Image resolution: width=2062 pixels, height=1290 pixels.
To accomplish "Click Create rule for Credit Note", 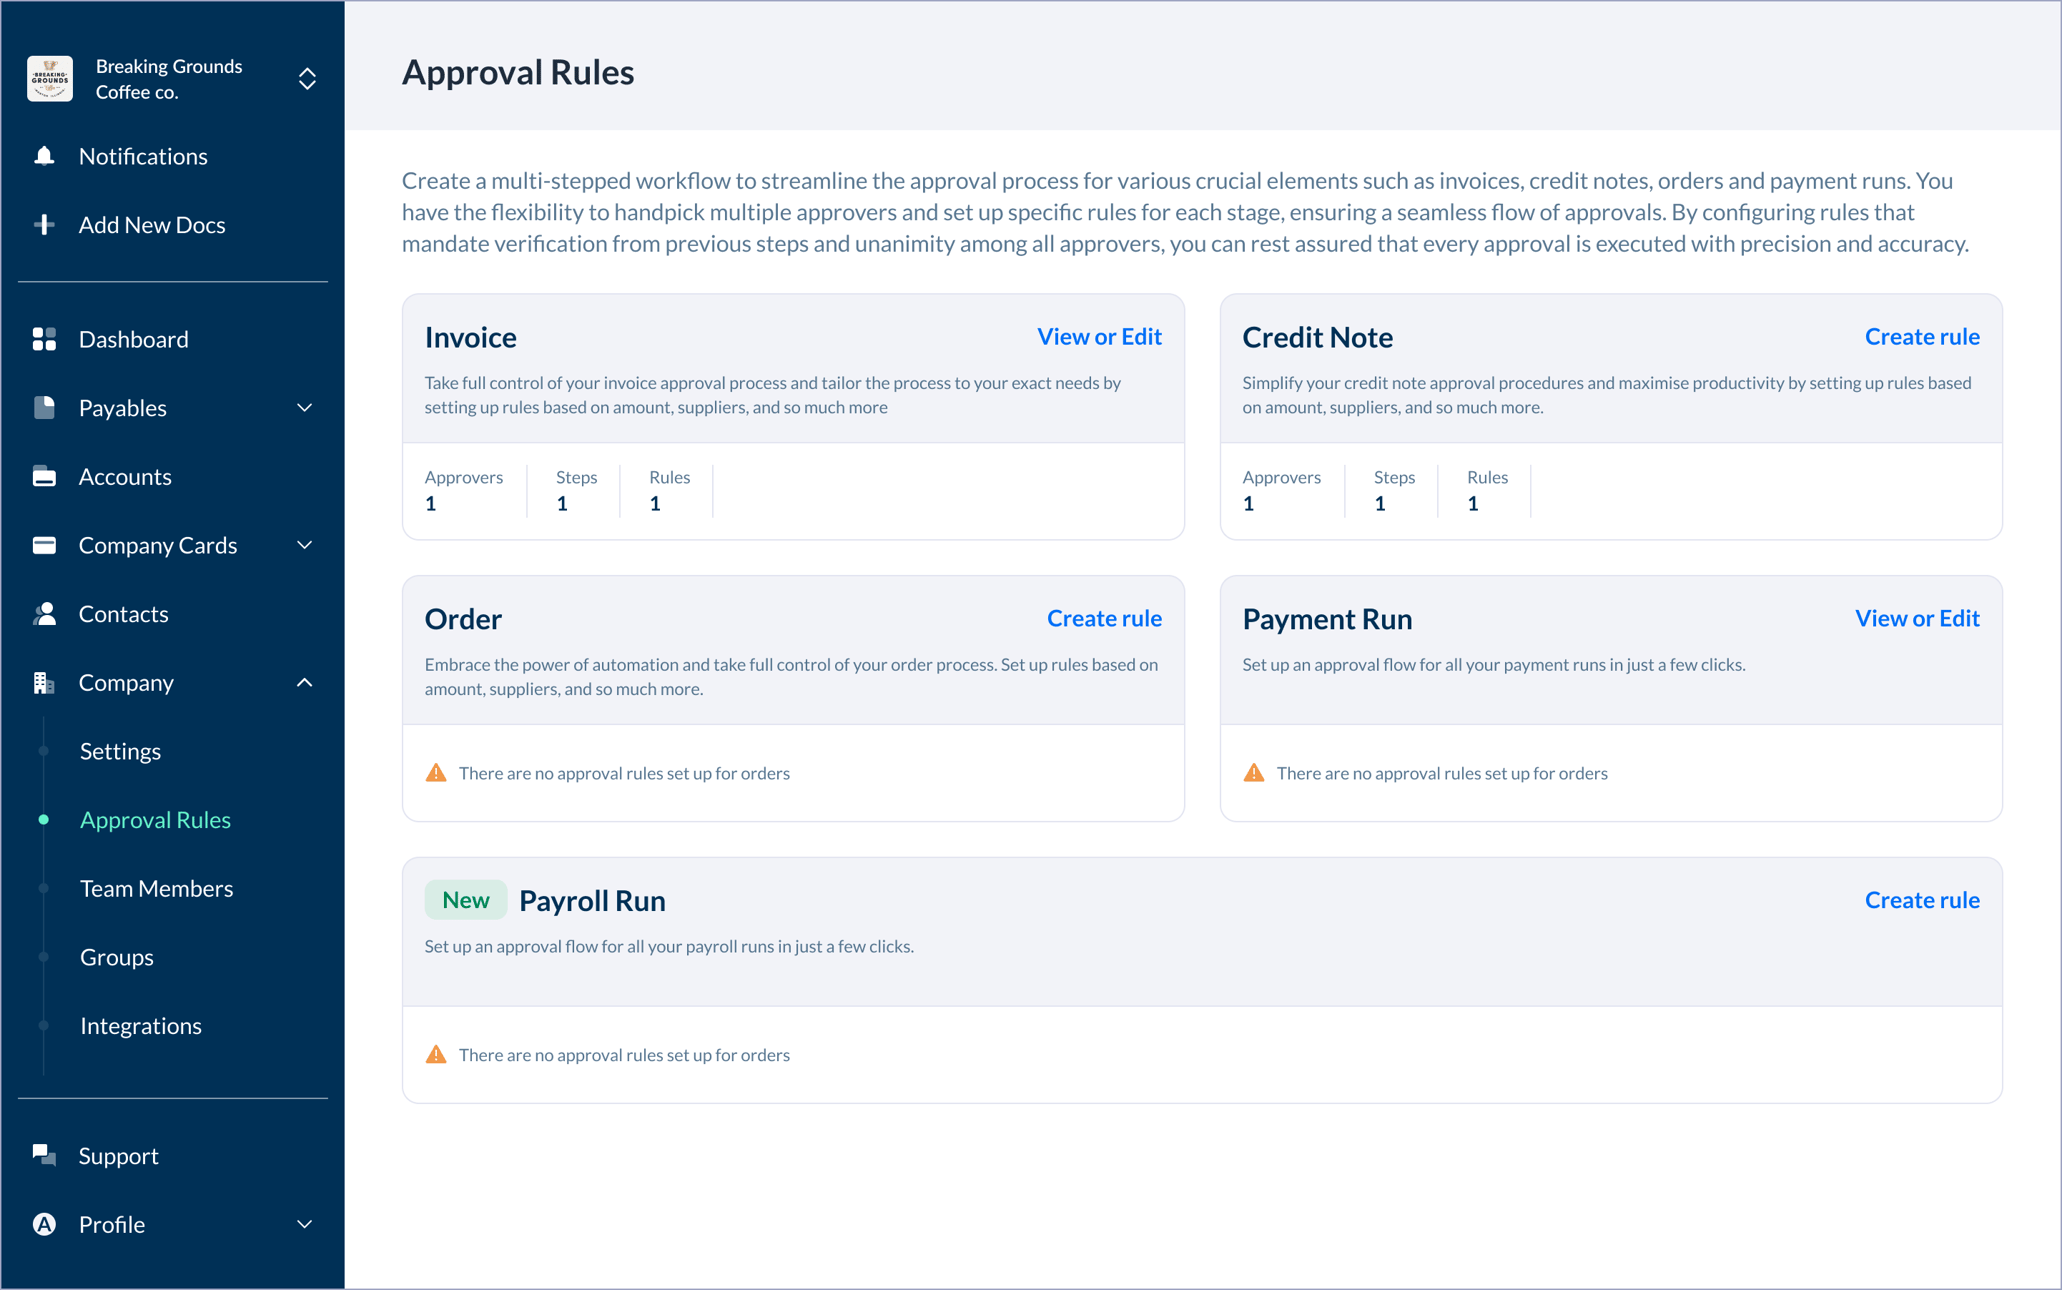I will 1922,337.
